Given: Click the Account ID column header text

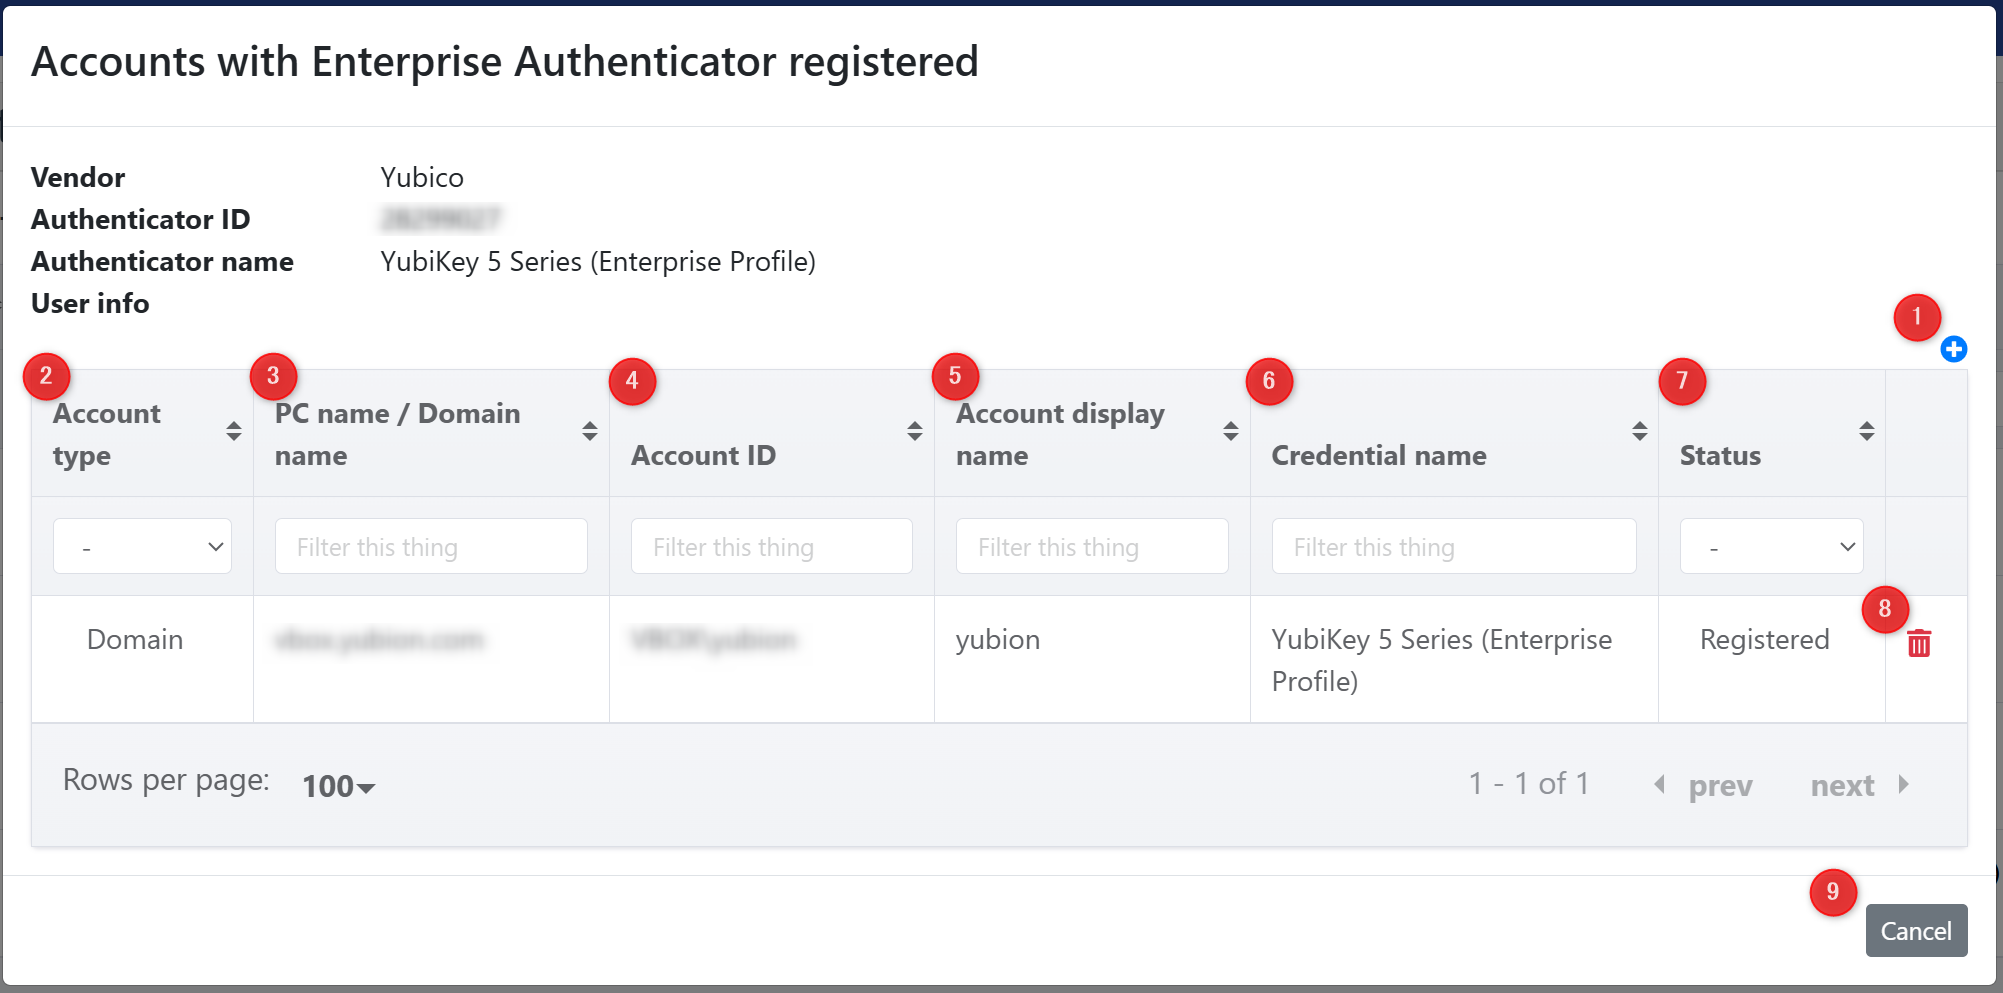Looking at the screenshot, I should (703, 456).
